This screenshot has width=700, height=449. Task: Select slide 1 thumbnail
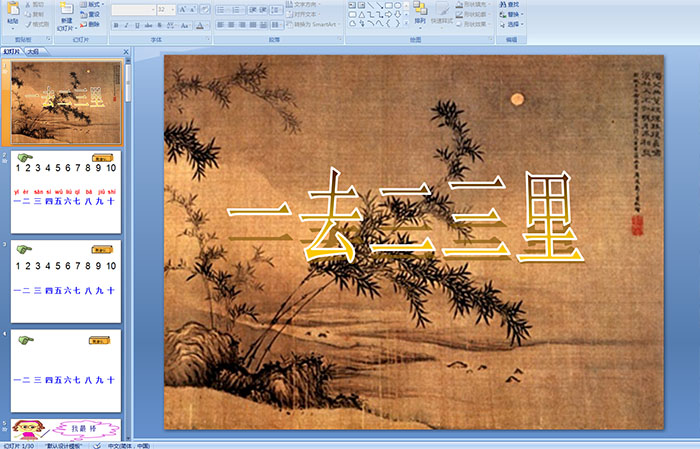click(66, 102)
